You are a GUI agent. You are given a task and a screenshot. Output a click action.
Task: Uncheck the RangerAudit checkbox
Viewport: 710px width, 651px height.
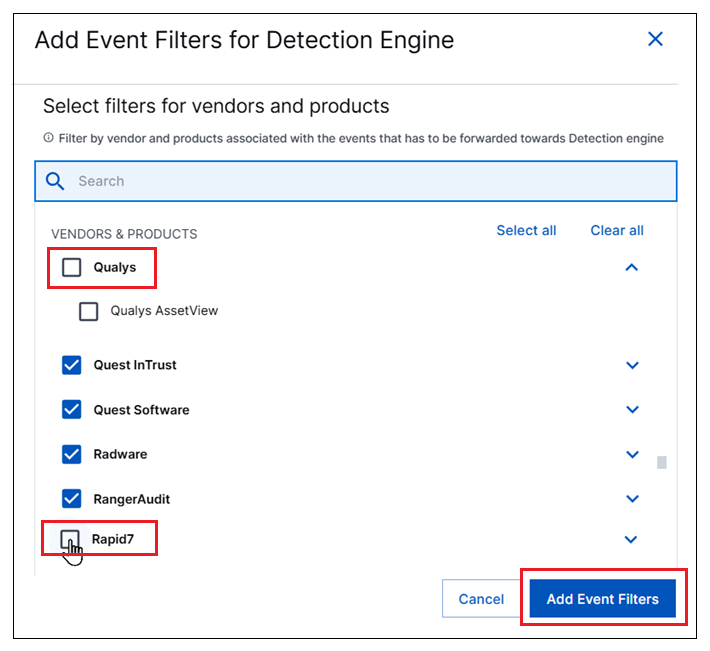point(72,498)
